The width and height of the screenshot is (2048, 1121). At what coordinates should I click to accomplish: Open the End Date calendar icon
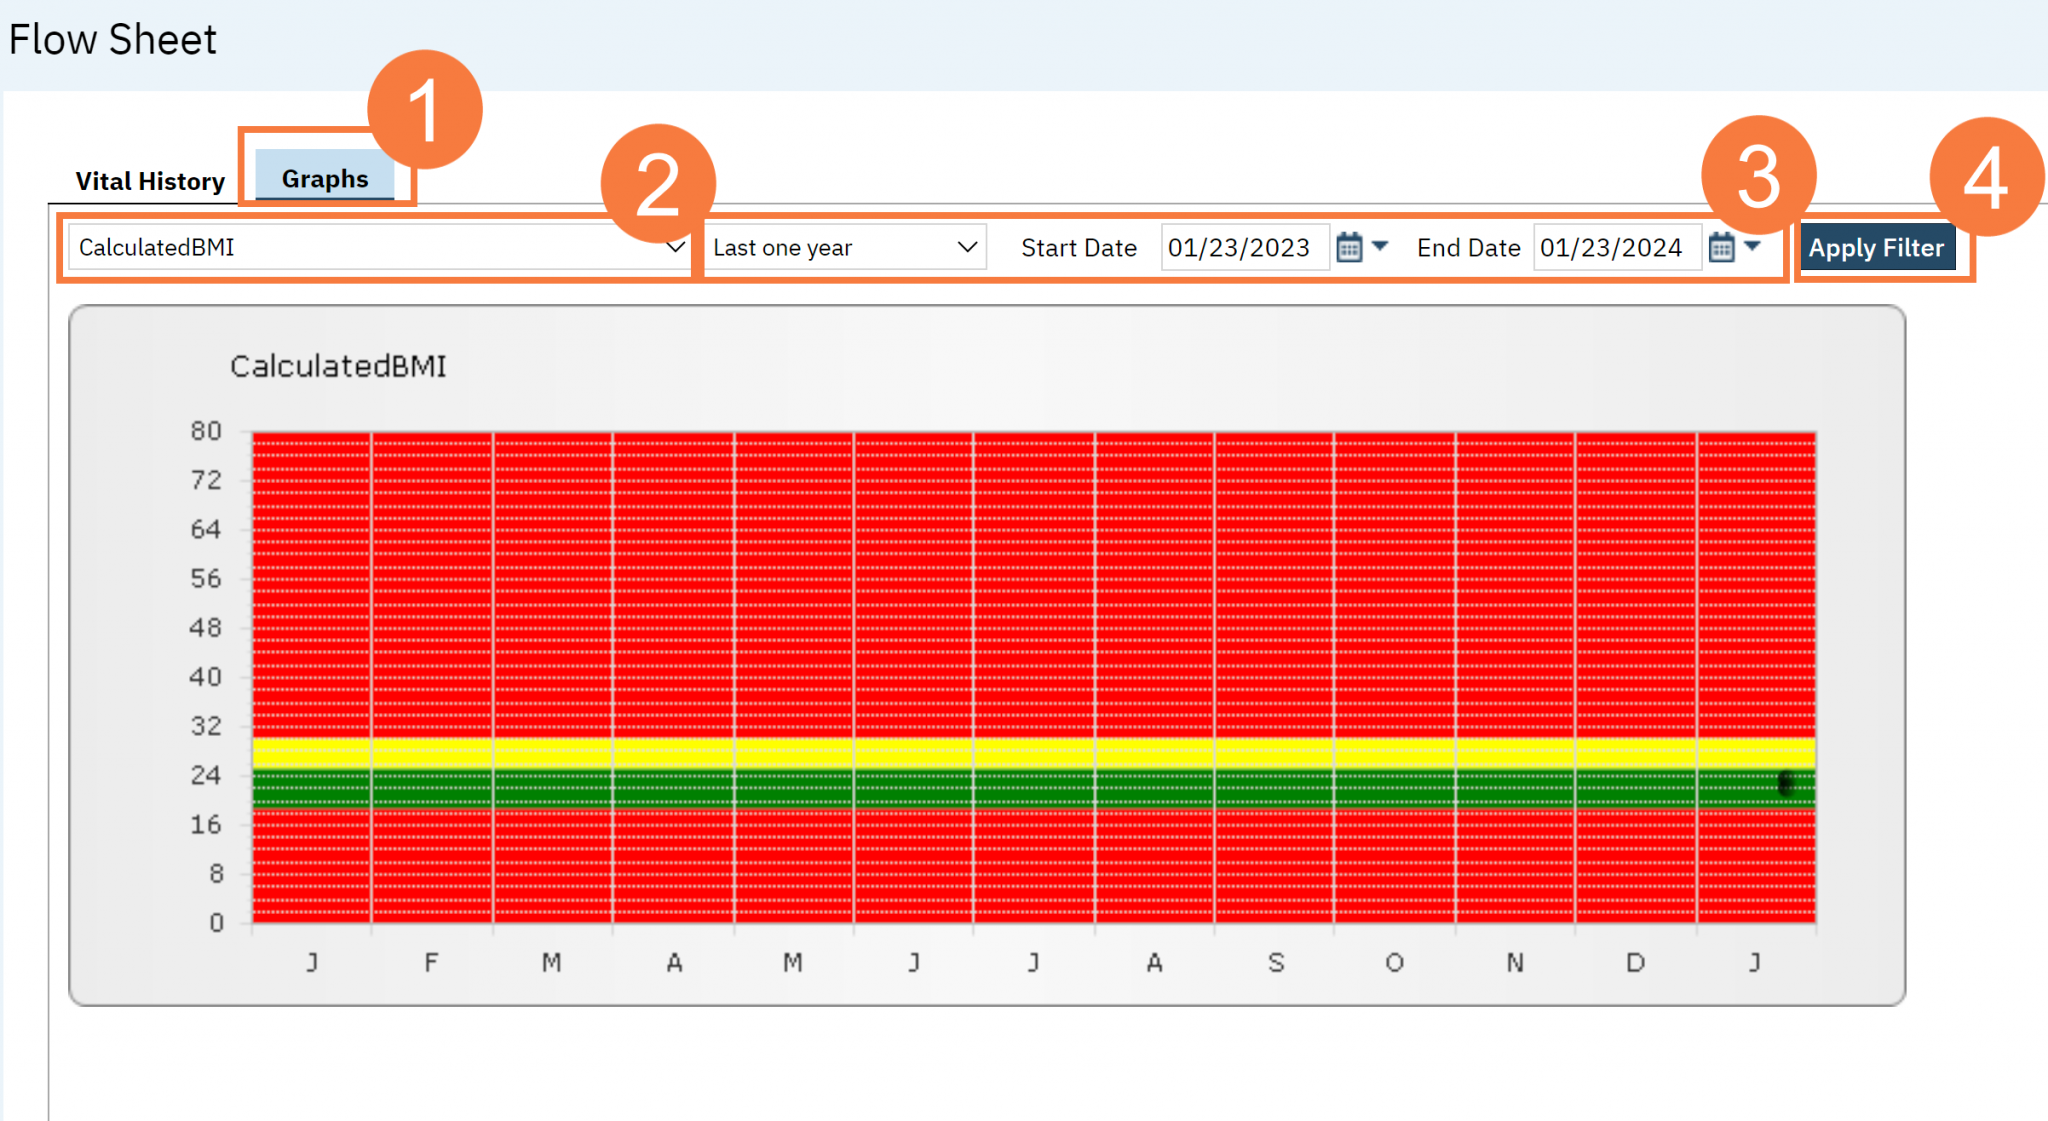pyautogui.click(x=1721, y=247)
